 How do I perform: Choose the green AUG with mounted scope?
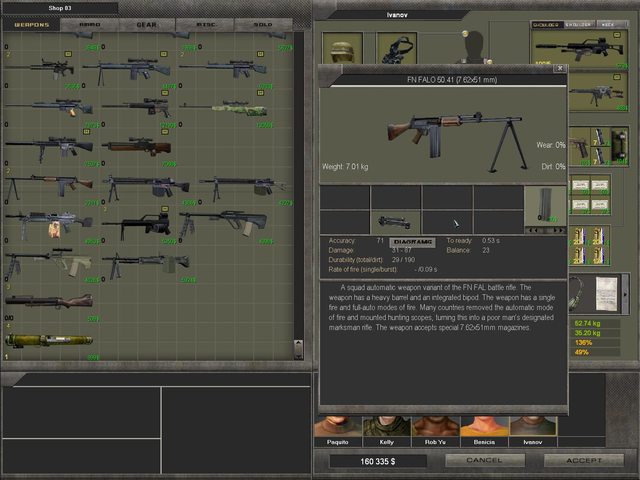pyautogui.click(x=50, y=262)
